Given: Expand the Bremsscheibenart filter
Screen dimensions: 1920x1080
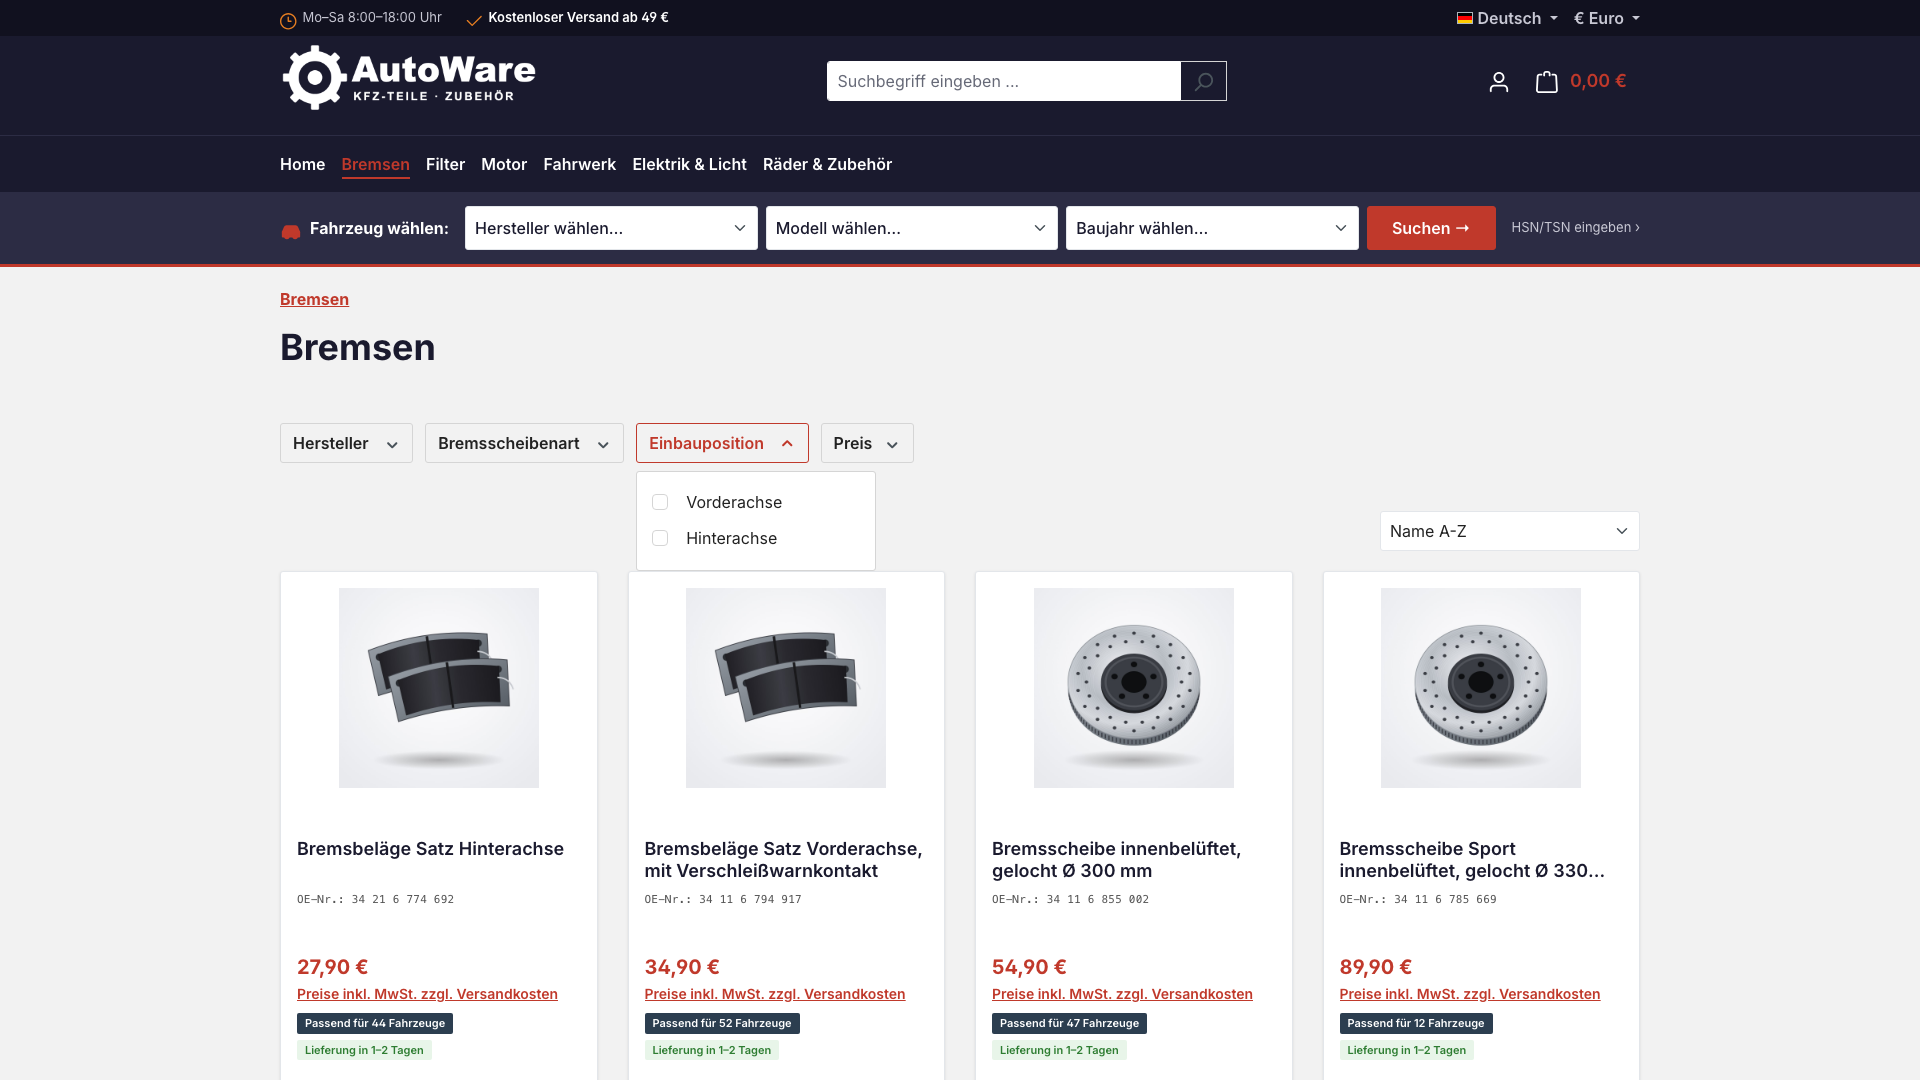Looking at the screenshot, I should tap(524, 443).
